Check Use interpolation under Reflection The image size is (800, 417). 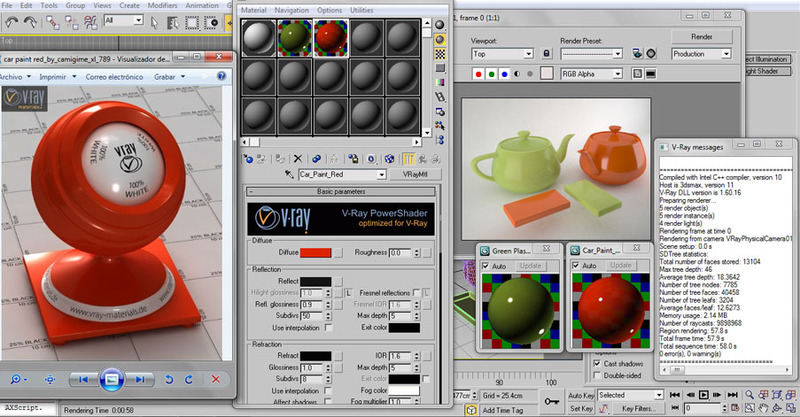[x=329, y=328]
